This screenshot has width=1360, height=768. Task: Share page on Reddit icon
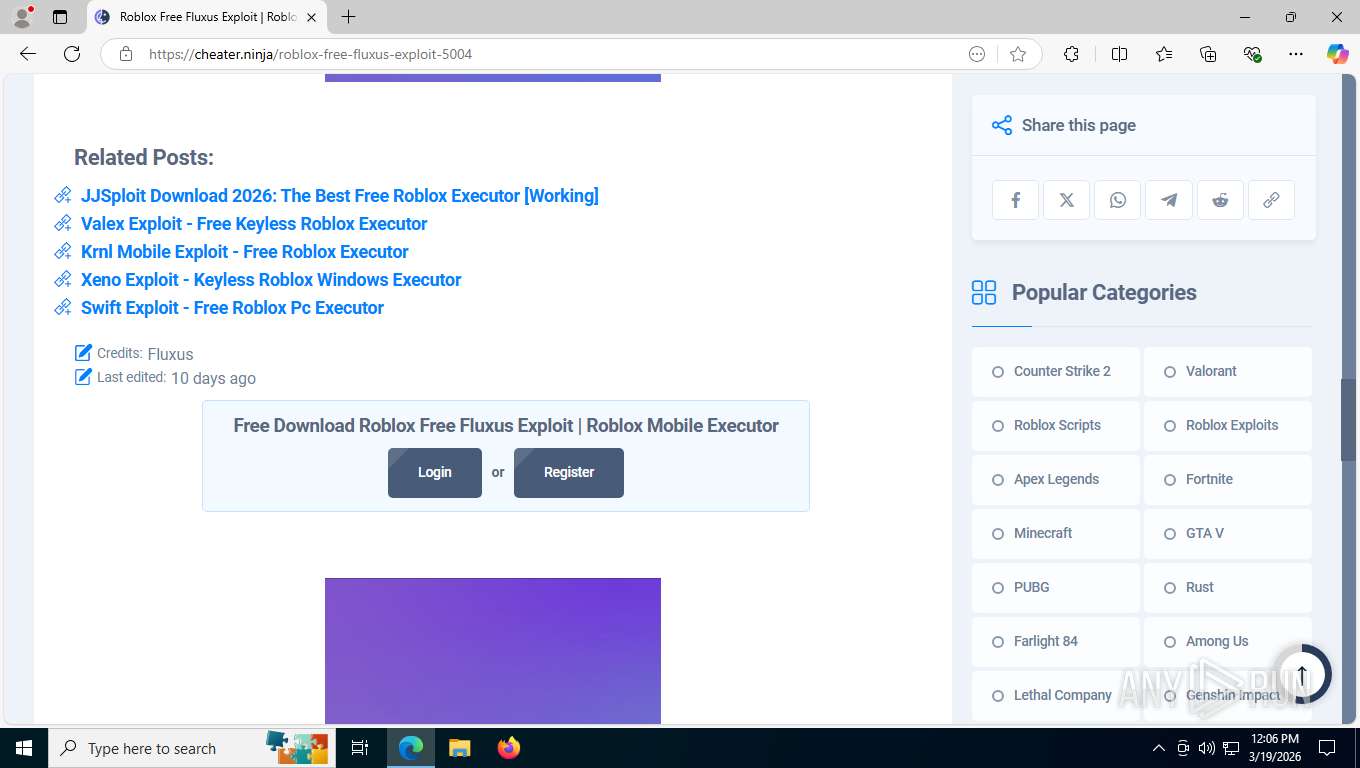coord(1220,200)
